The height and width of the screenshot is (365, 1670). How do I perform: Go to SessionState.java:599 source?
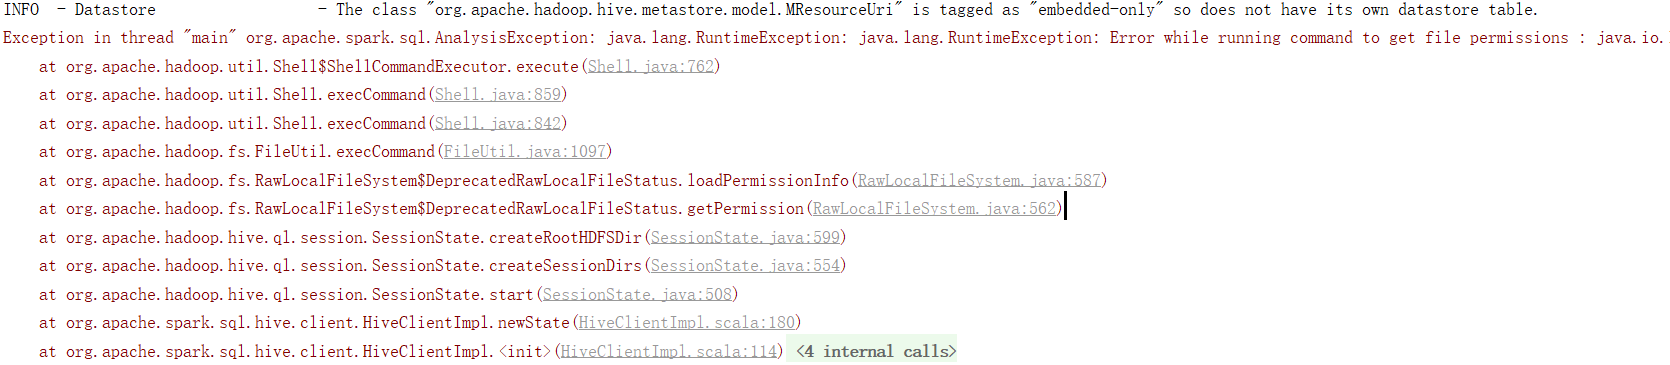(745, 237)
